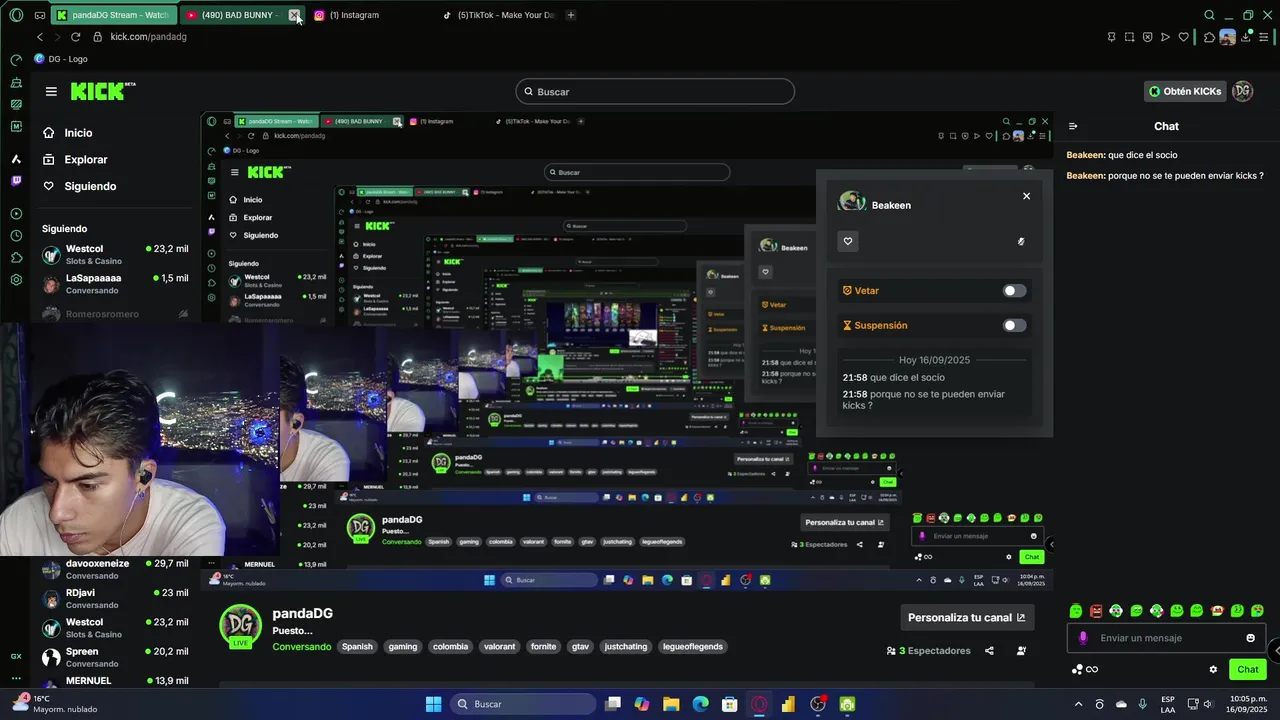Image resolution: width=1280 pixels, height=720 pixels.
Task: Open the downloads icon in browser toolbar
Action: click(1246, 37)
